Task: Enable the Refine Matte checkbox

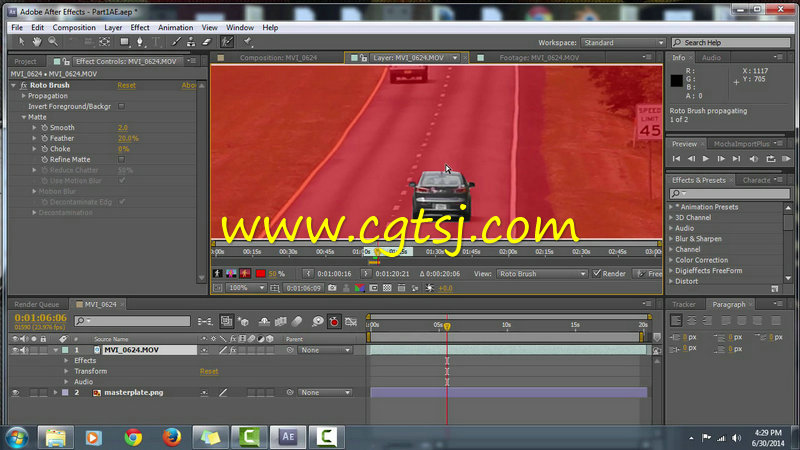Action: [x=121, y=159]
